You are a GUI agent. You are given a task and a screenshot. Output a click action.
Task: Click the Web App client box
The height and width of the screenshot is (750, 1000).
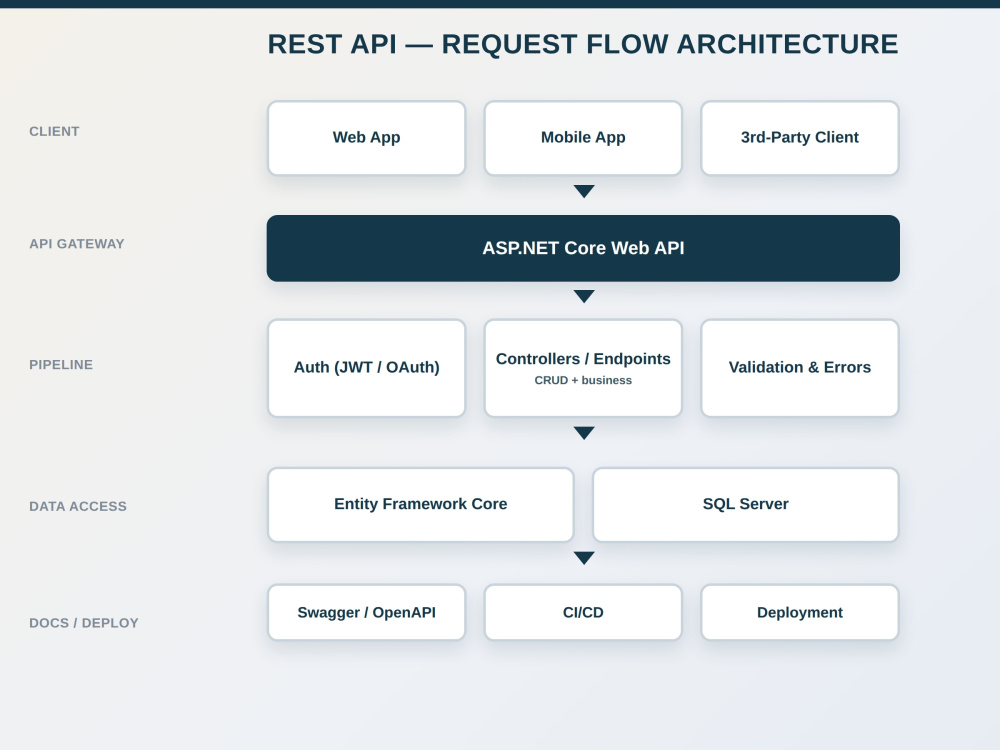point(367,138)
